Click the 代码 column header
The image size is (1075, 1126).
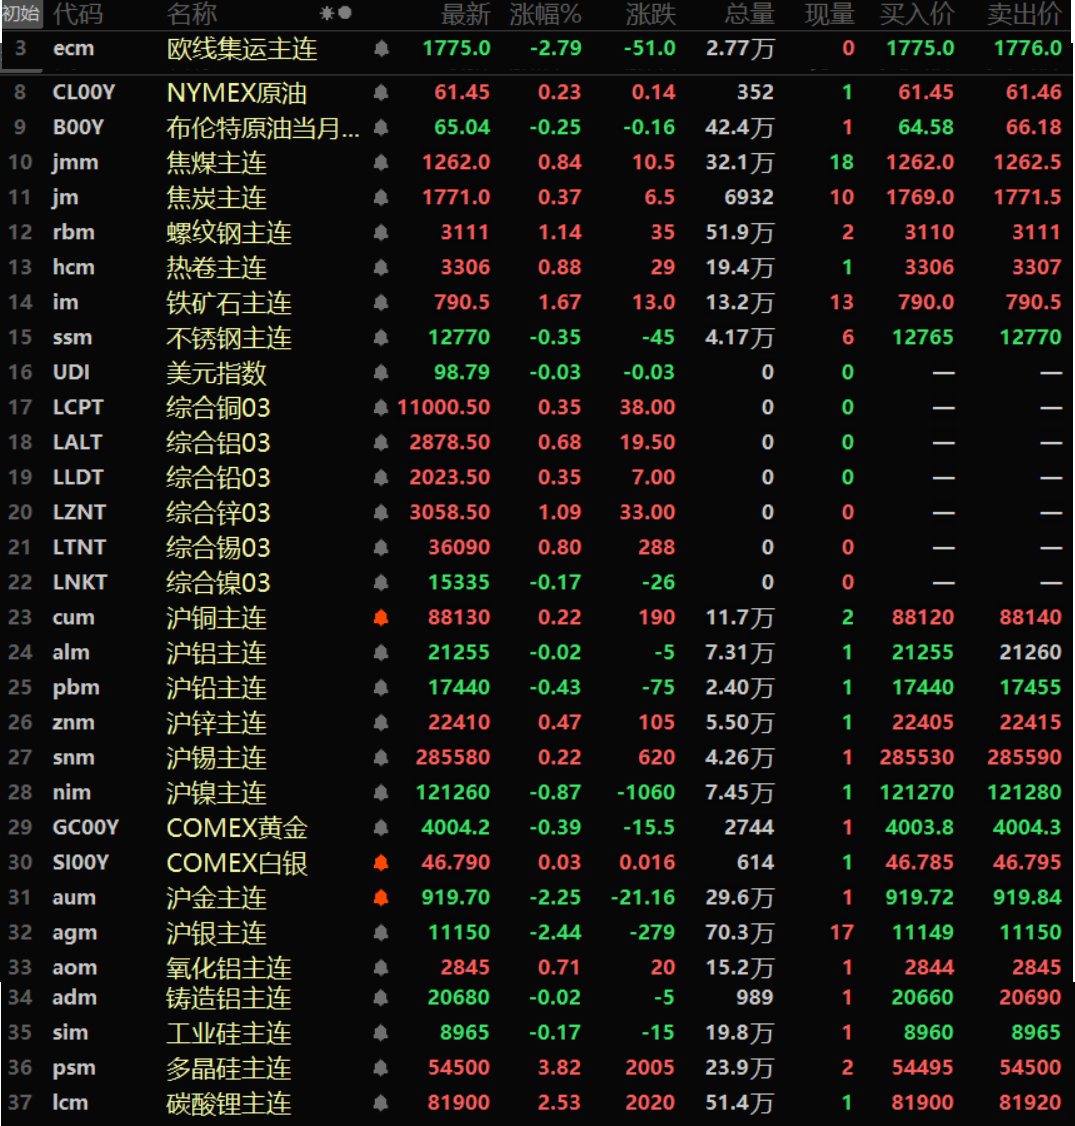(77, 14)
